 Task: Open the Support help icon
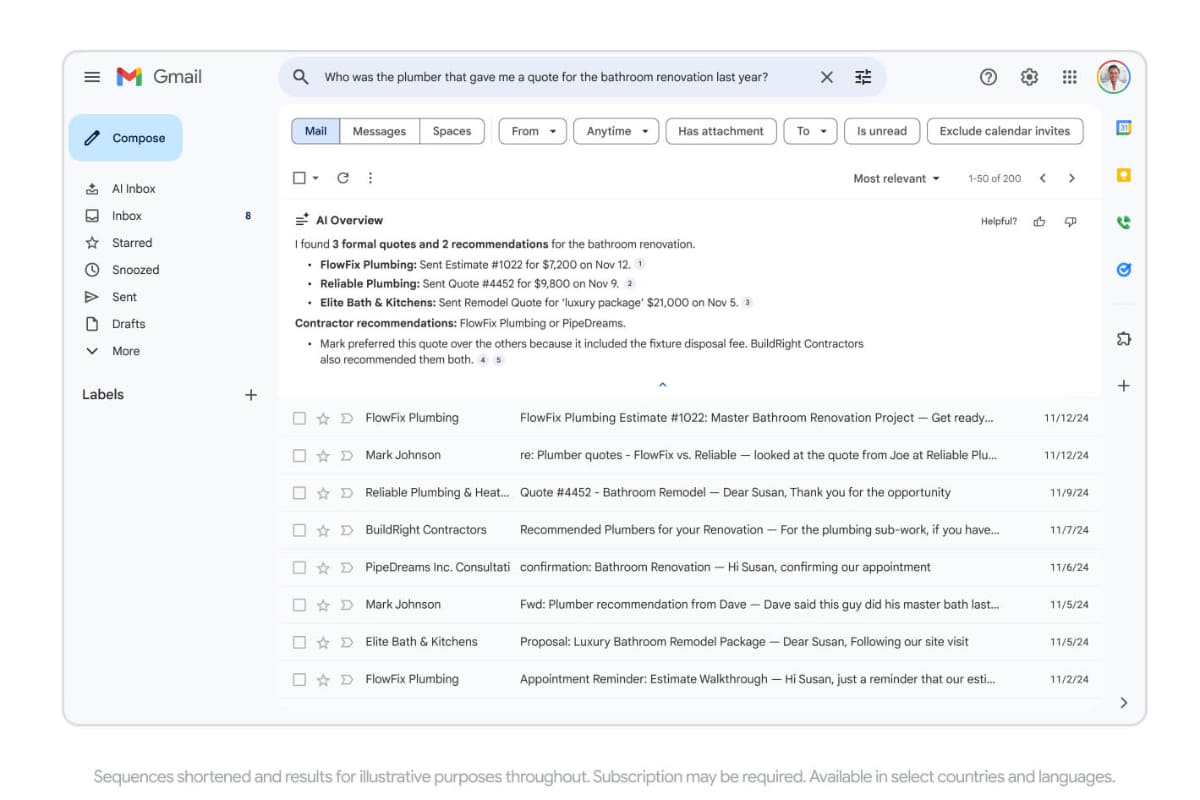pyautogui.click(x=988, y=77)
